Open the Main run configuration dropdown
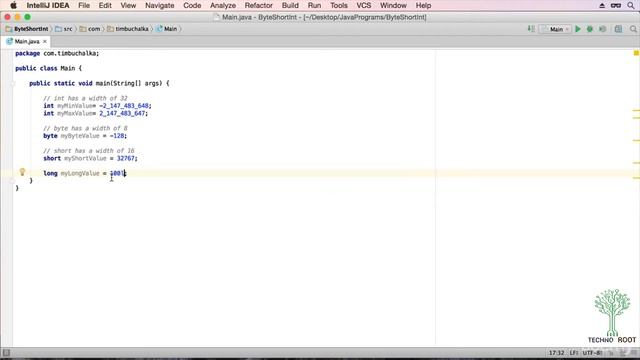Screen dimensions: 640x360 [555, 29]
